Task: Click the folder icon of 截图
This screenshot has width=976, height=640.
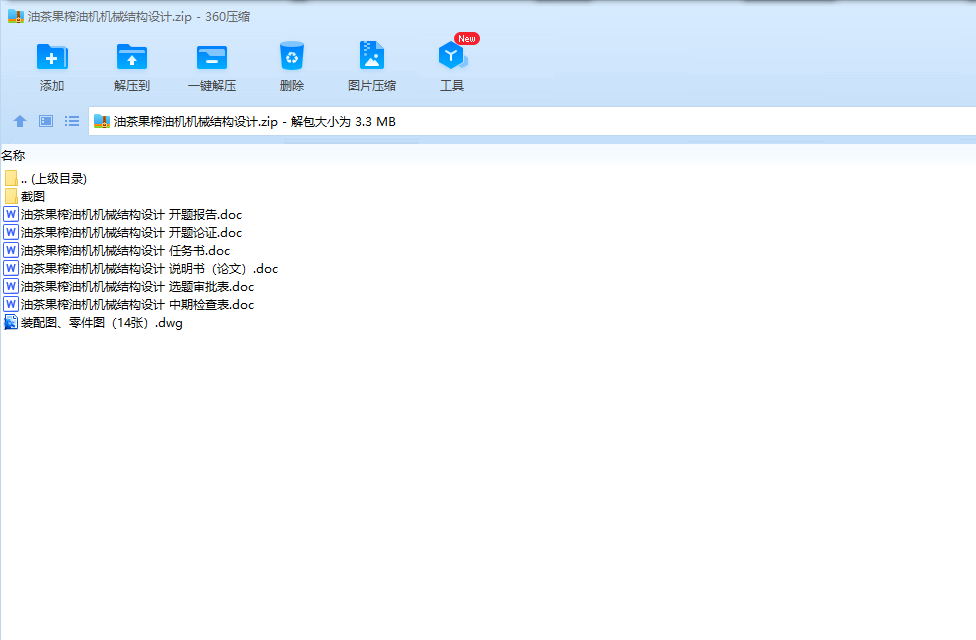Action: click(11, 196)
